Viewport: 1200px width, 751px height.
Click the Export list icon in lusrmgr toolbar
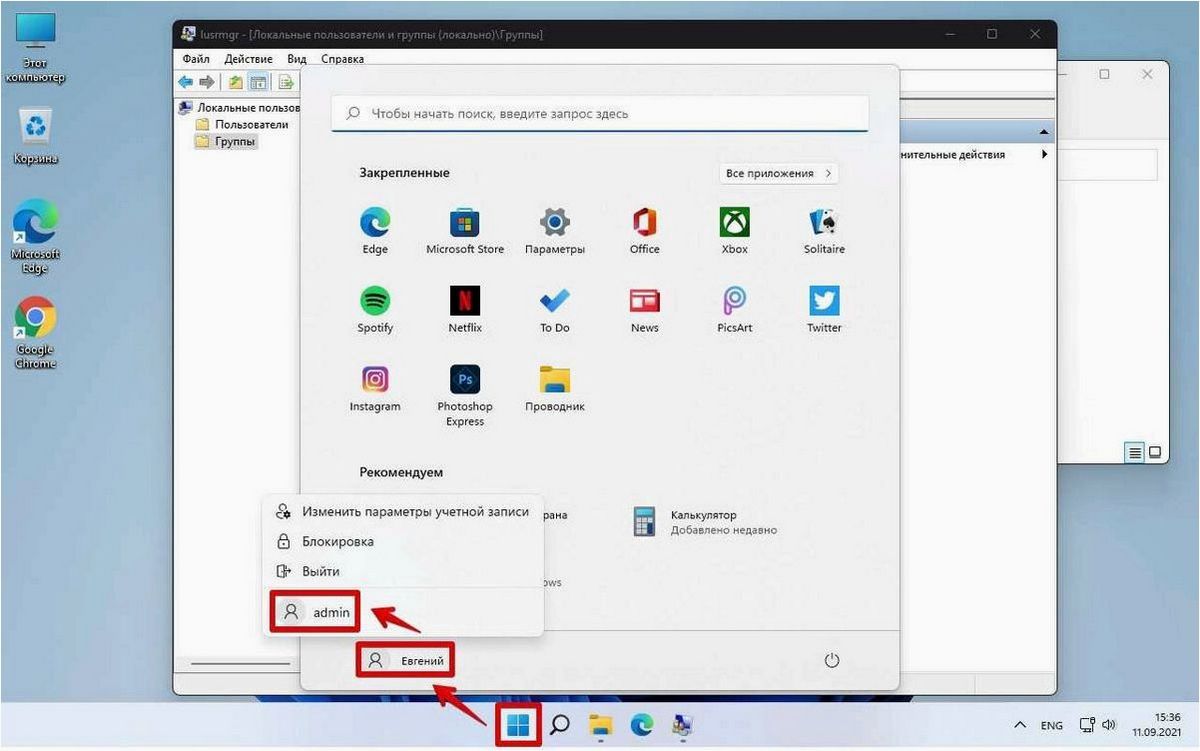[285, 82]
